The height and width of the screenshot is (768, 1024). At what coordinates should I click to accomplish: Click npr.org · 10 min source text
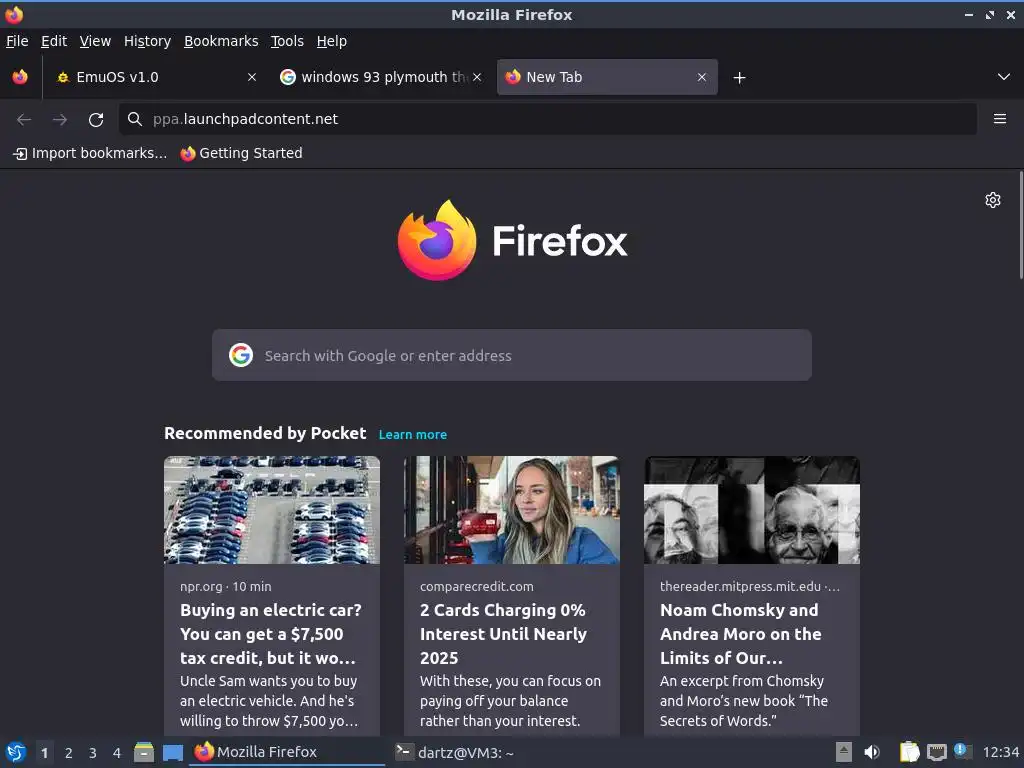(x=226, y=586)
